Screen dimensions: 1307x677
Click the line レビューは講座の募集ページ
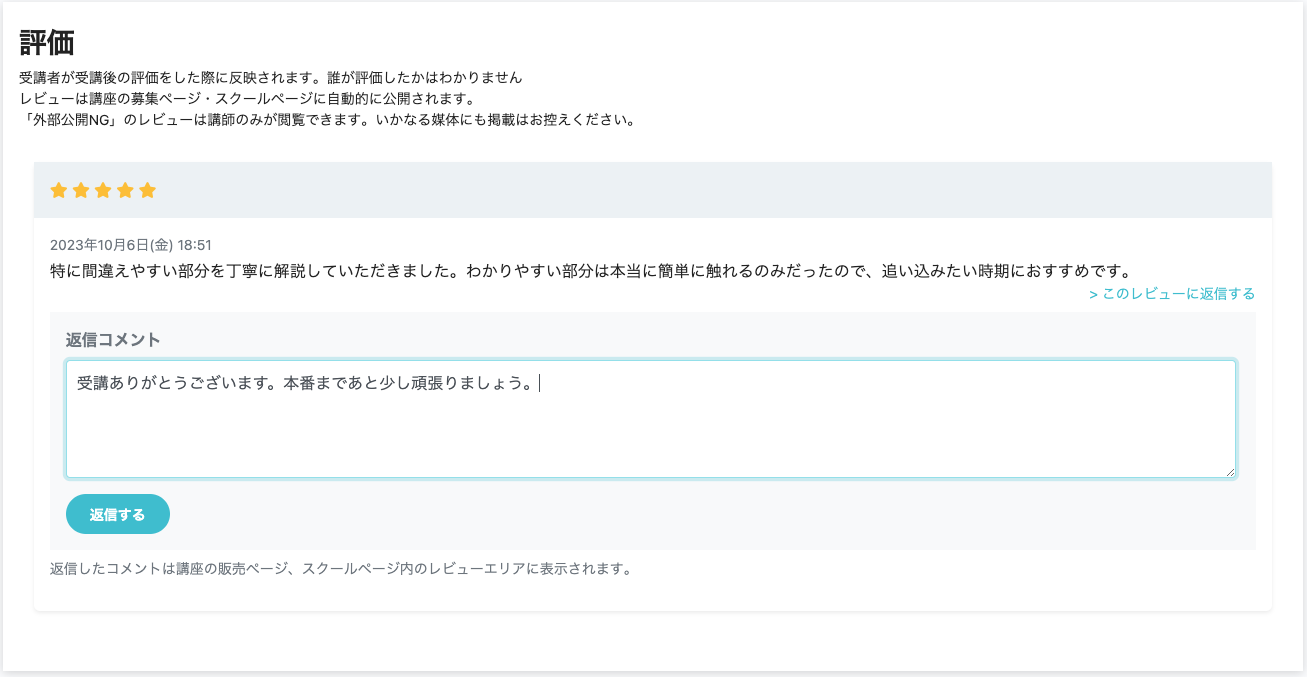click(246, 99)
